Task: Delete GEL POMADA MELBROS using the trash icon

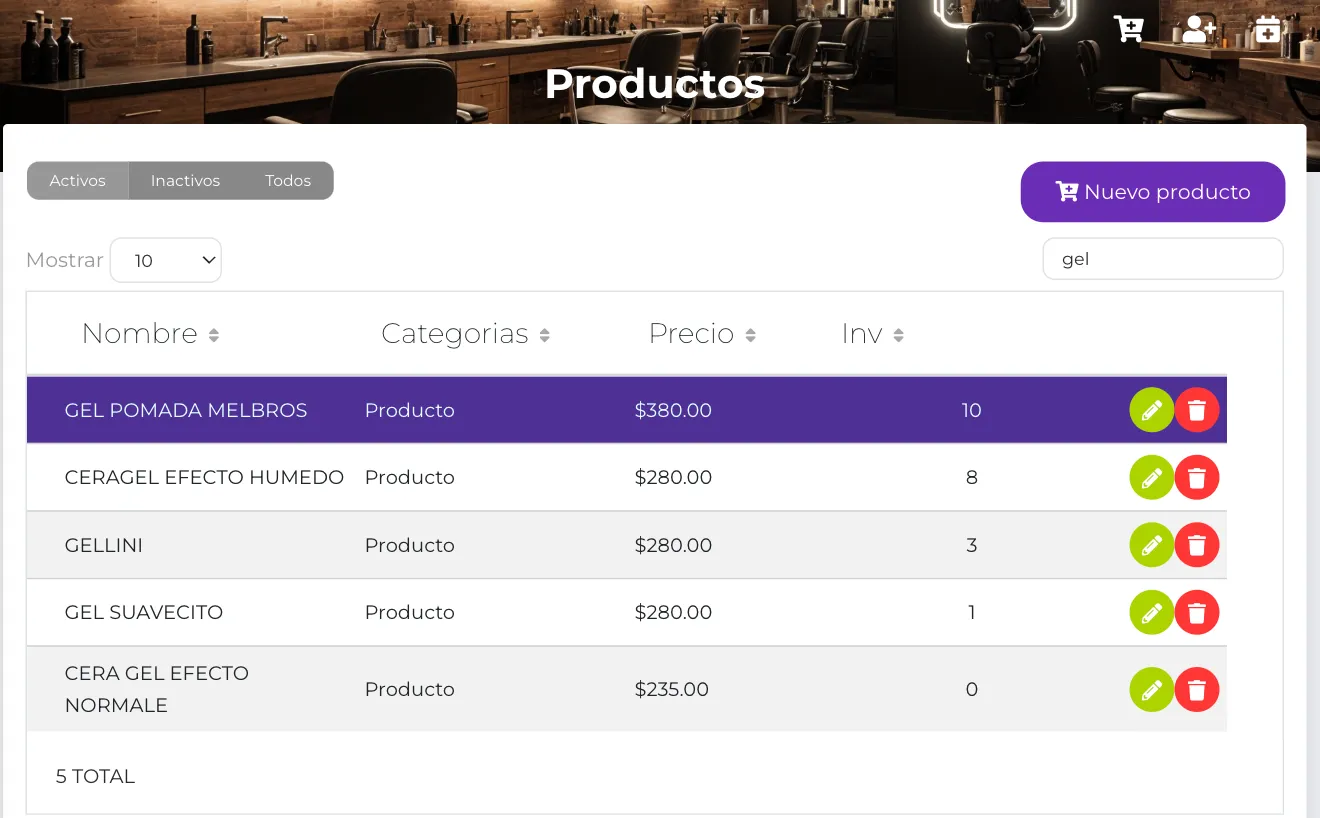Action: click(1197, 409)
